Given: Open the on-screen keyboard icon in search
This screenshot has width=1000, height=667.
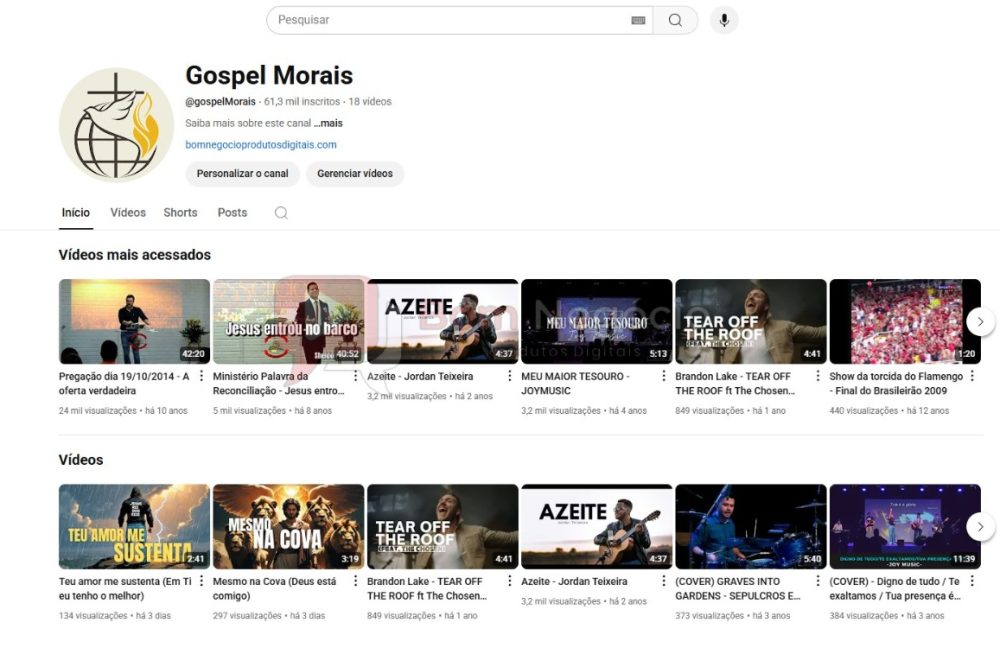Looking at the screenshot, I should pyautogui.click(x=638, y=20).
